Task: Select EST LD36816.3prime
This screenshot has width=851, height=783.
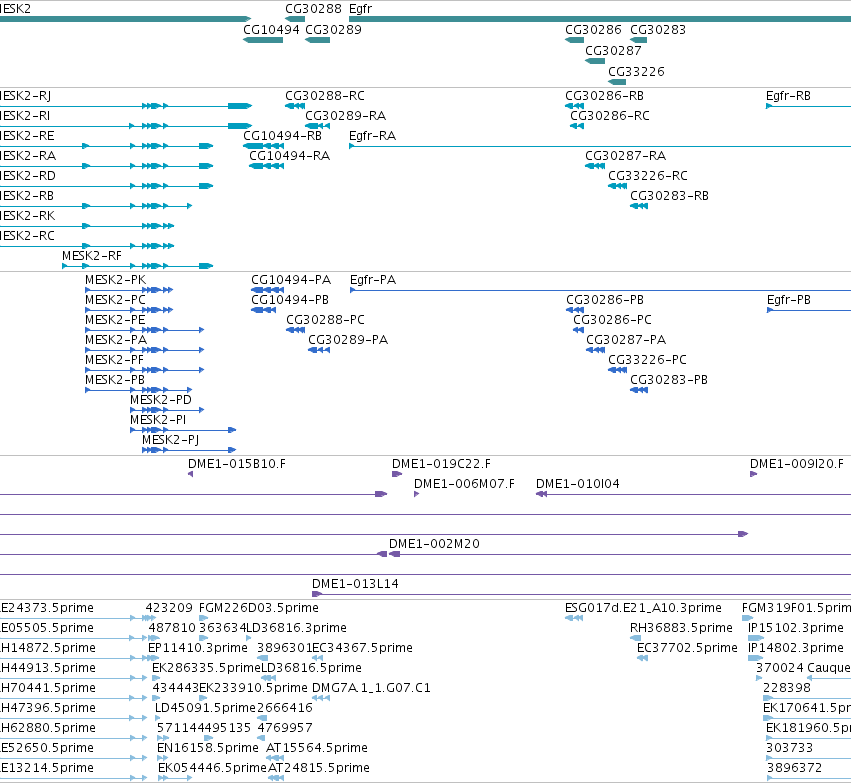Action: click(296, 628)
